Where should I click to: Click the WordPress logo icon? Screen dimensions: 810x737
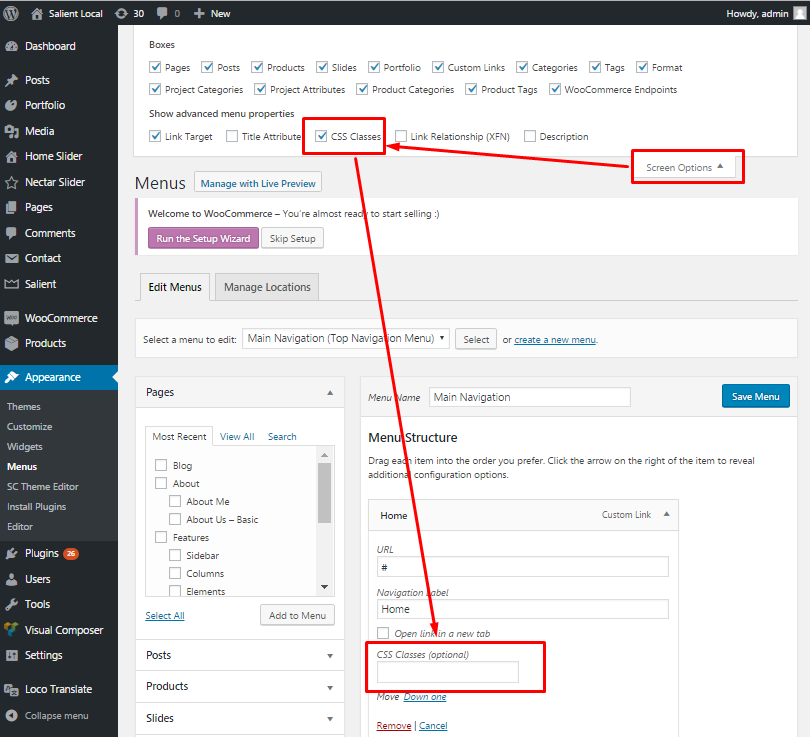click(11, 13)
